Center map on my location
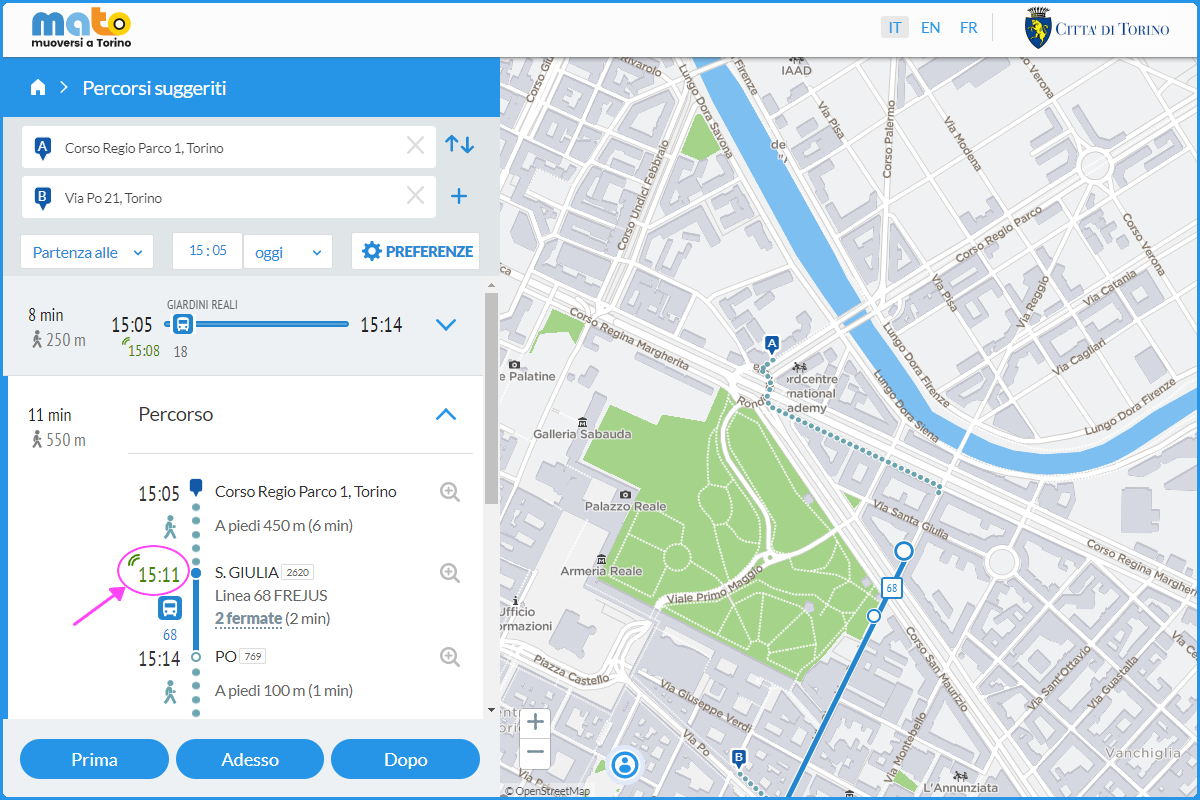This screenshot has width=1200, height=800. pyautogui.click(x=626, y=766)
